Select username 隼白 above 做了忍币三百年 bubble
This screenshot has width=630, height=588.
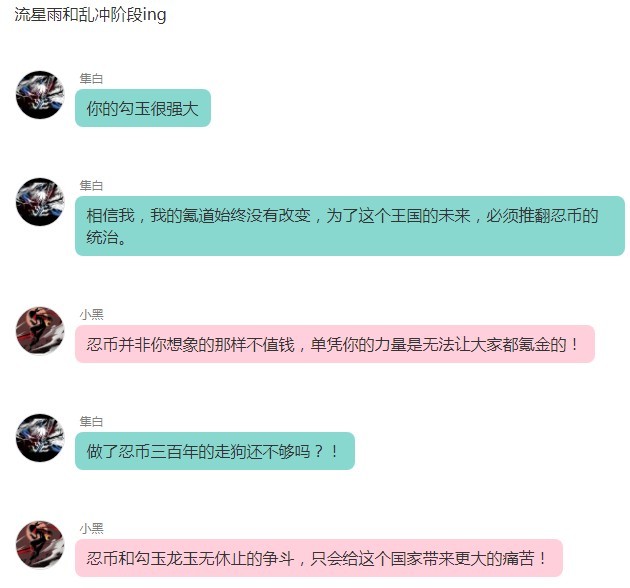pos(91,422)
